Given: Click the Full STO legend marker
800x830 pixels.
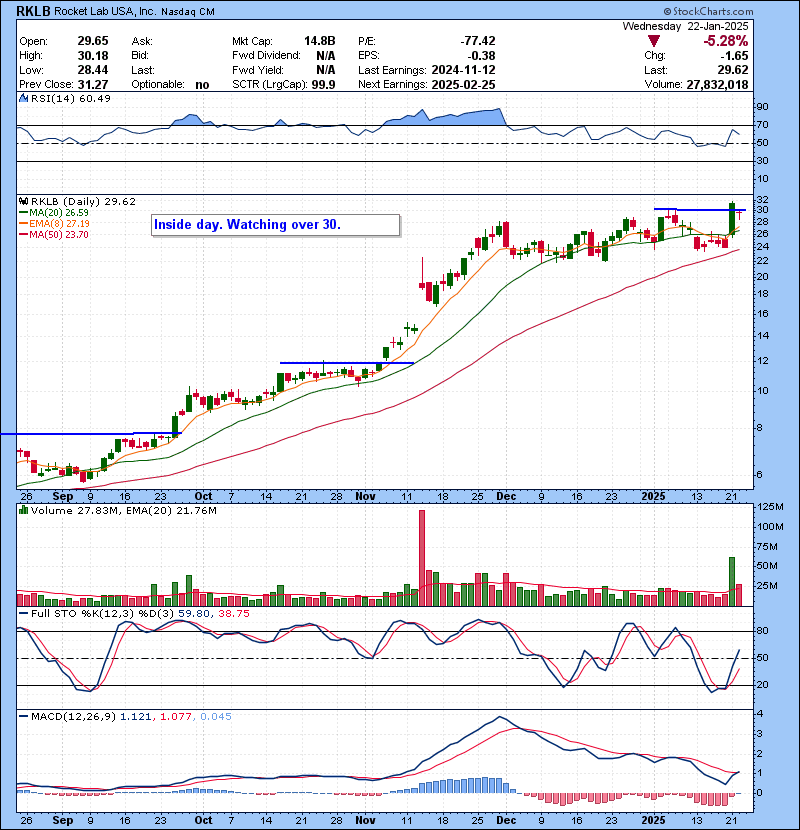Looking at the screenshot, I should pos(22,612).
